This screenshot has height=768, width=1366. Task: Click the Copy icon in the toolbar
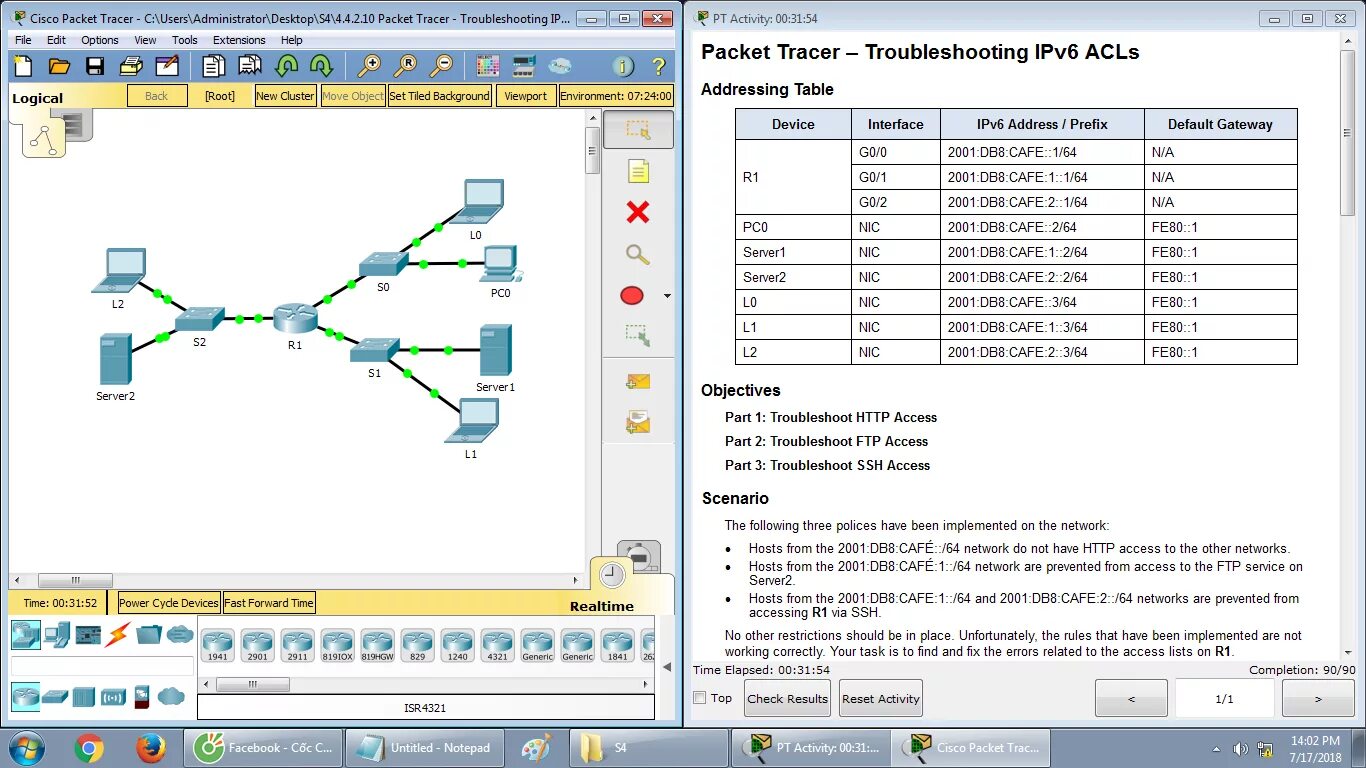tap(213, 67)
